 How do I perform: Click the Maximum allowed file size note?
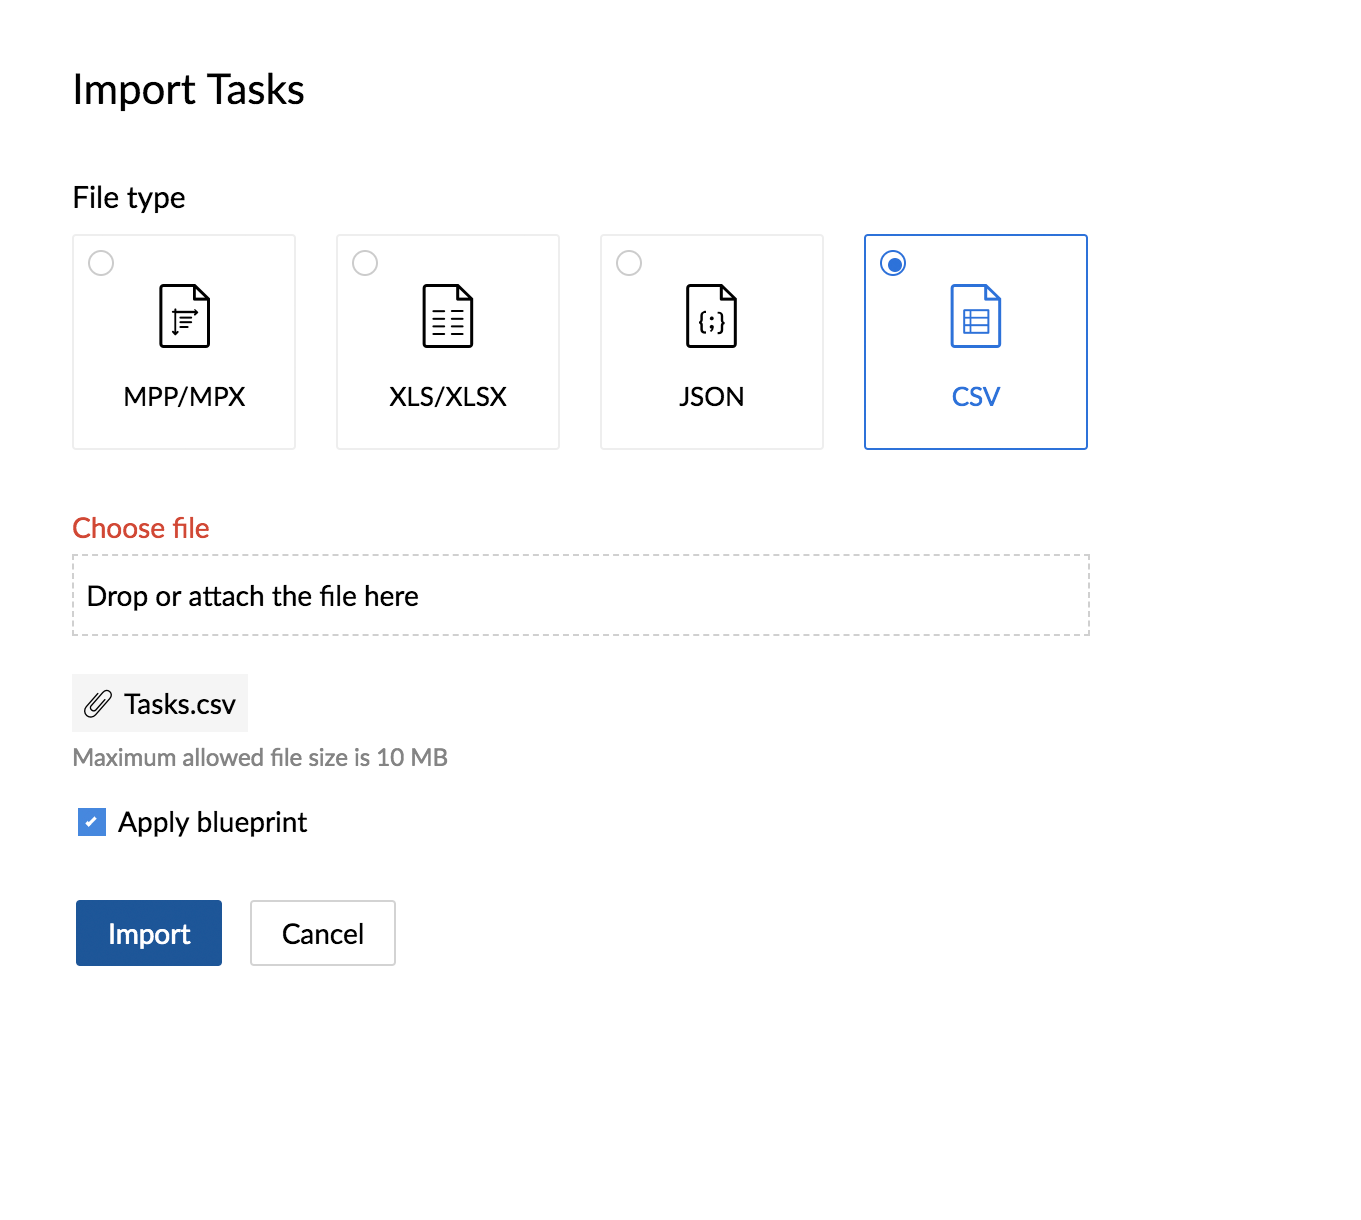pos(260,757)
